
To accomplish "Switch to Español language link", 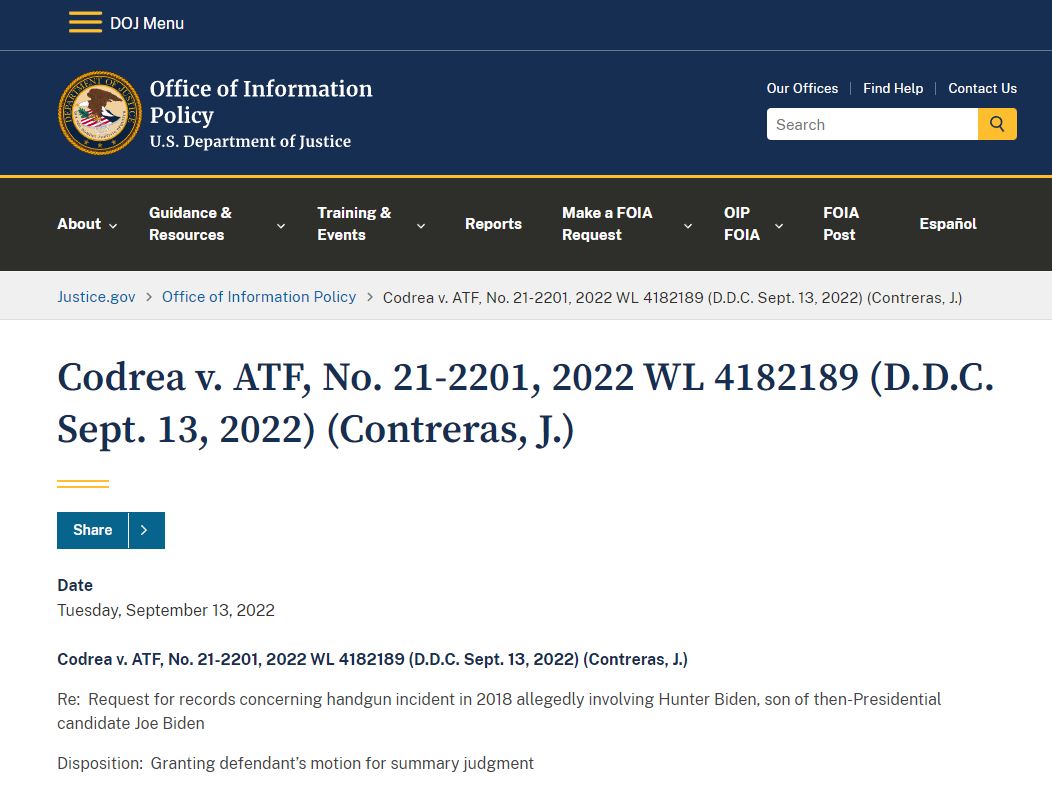I will pyautogui.click(x=947, y=224).
